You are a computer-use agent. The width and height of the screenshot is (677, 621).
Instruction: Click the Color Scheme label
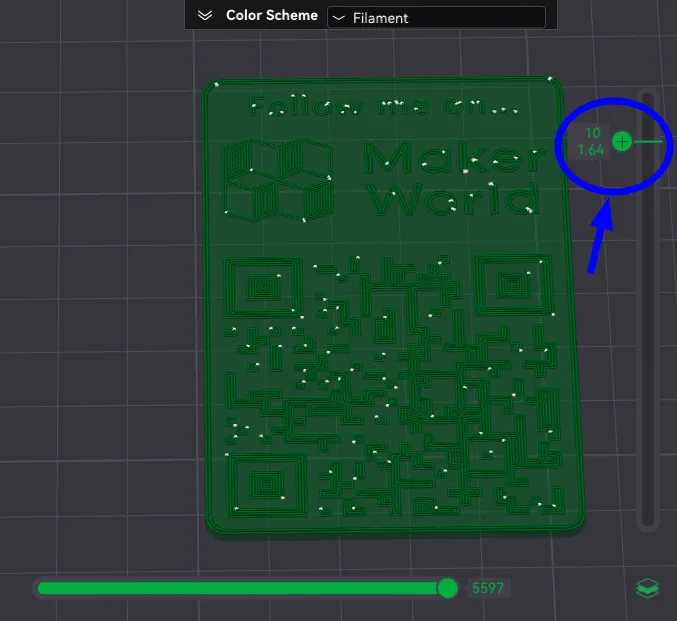point(272,16)
